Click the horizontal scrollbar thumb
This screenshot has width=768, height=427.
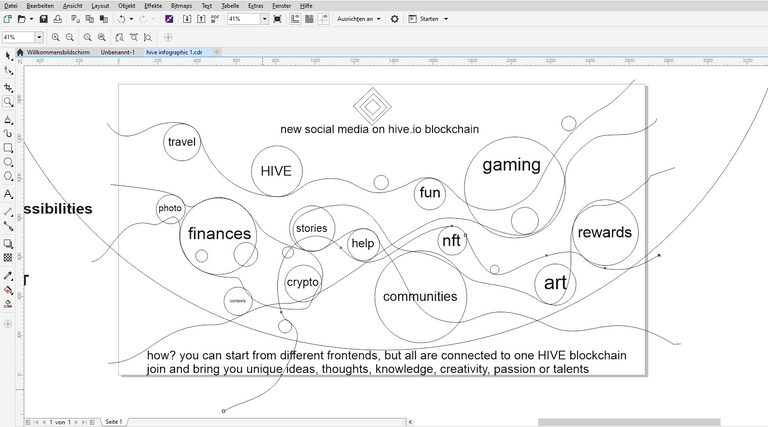click(x=629, y=422)
